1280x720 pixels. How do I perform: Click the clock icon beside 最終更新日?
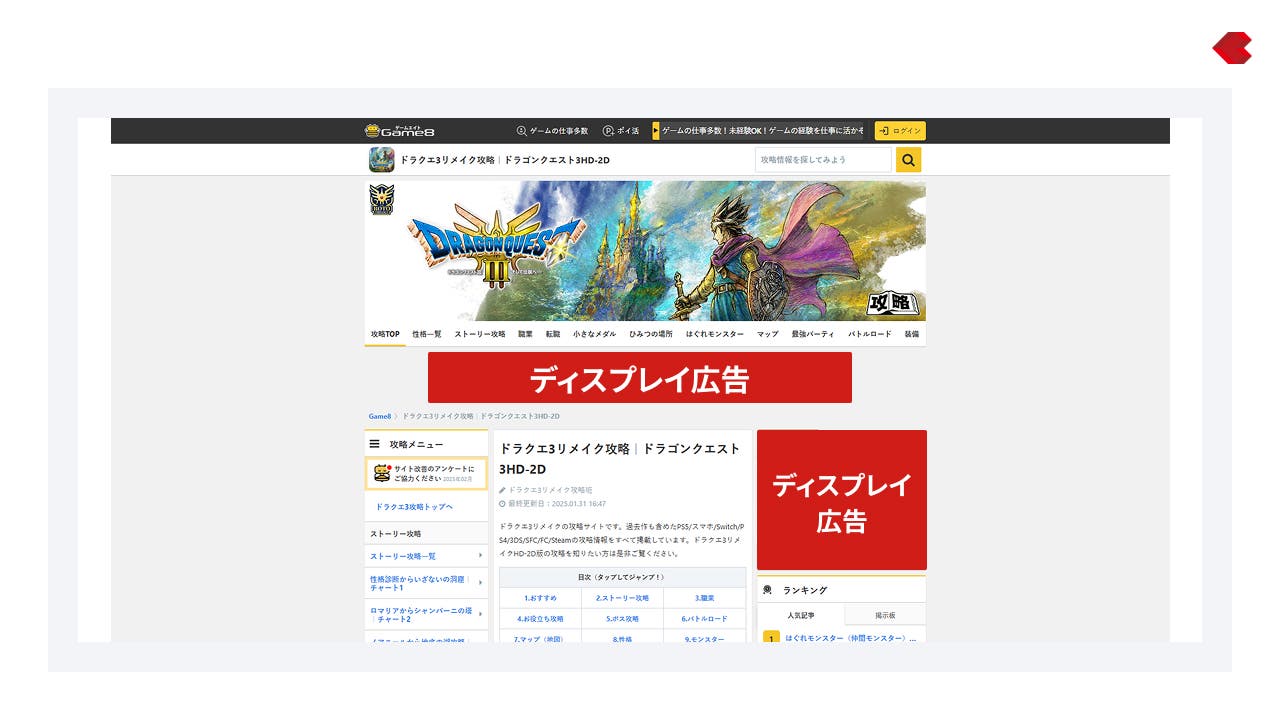503,504
